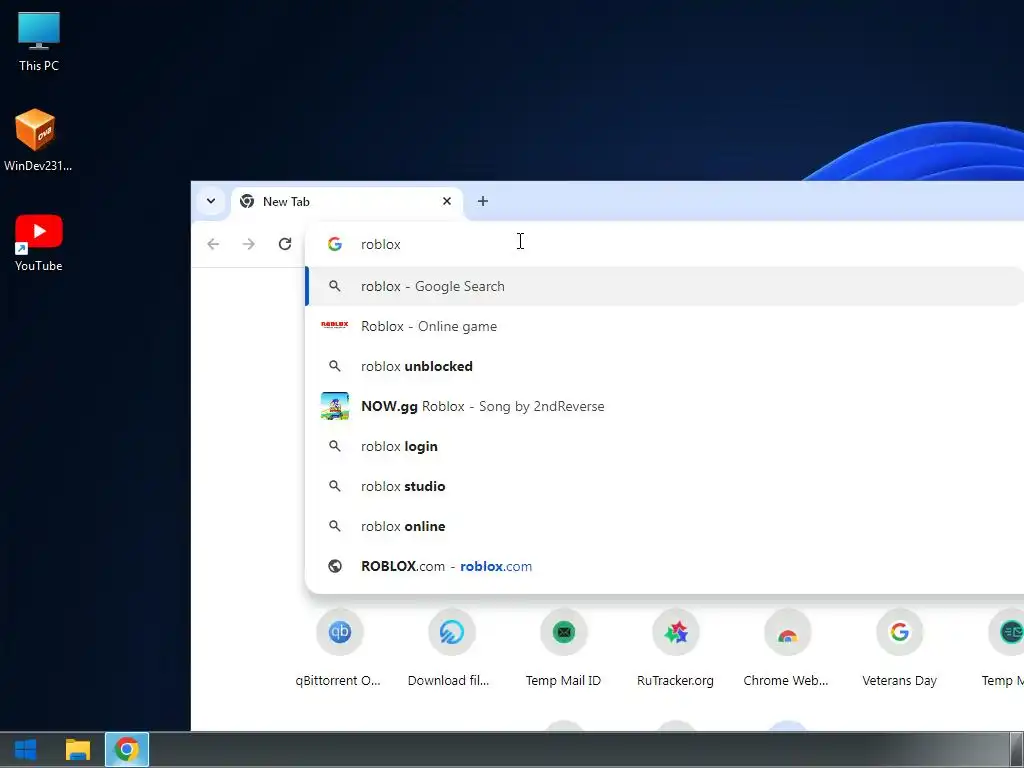Choose the Roblox - Online game suggestion
This screenshot has width=1024, height=768.
click(x=665, y=327)
